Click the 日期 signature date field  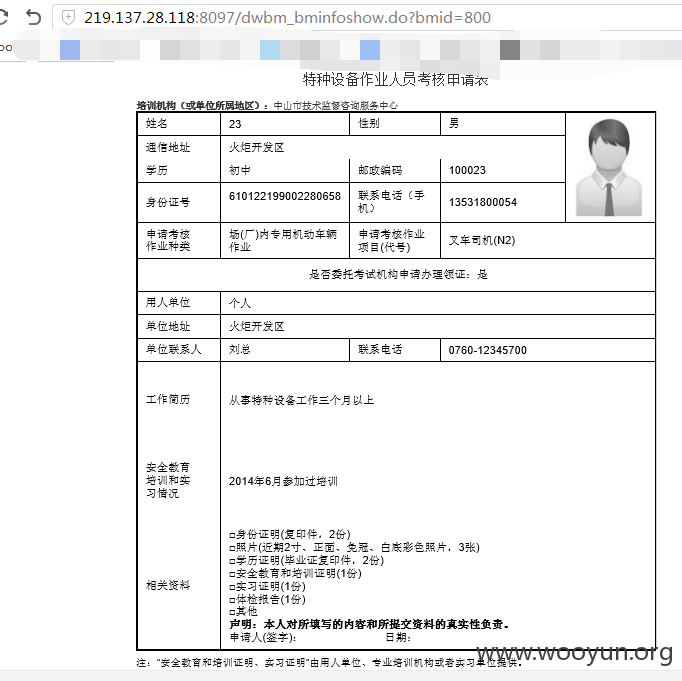(398, 638)
